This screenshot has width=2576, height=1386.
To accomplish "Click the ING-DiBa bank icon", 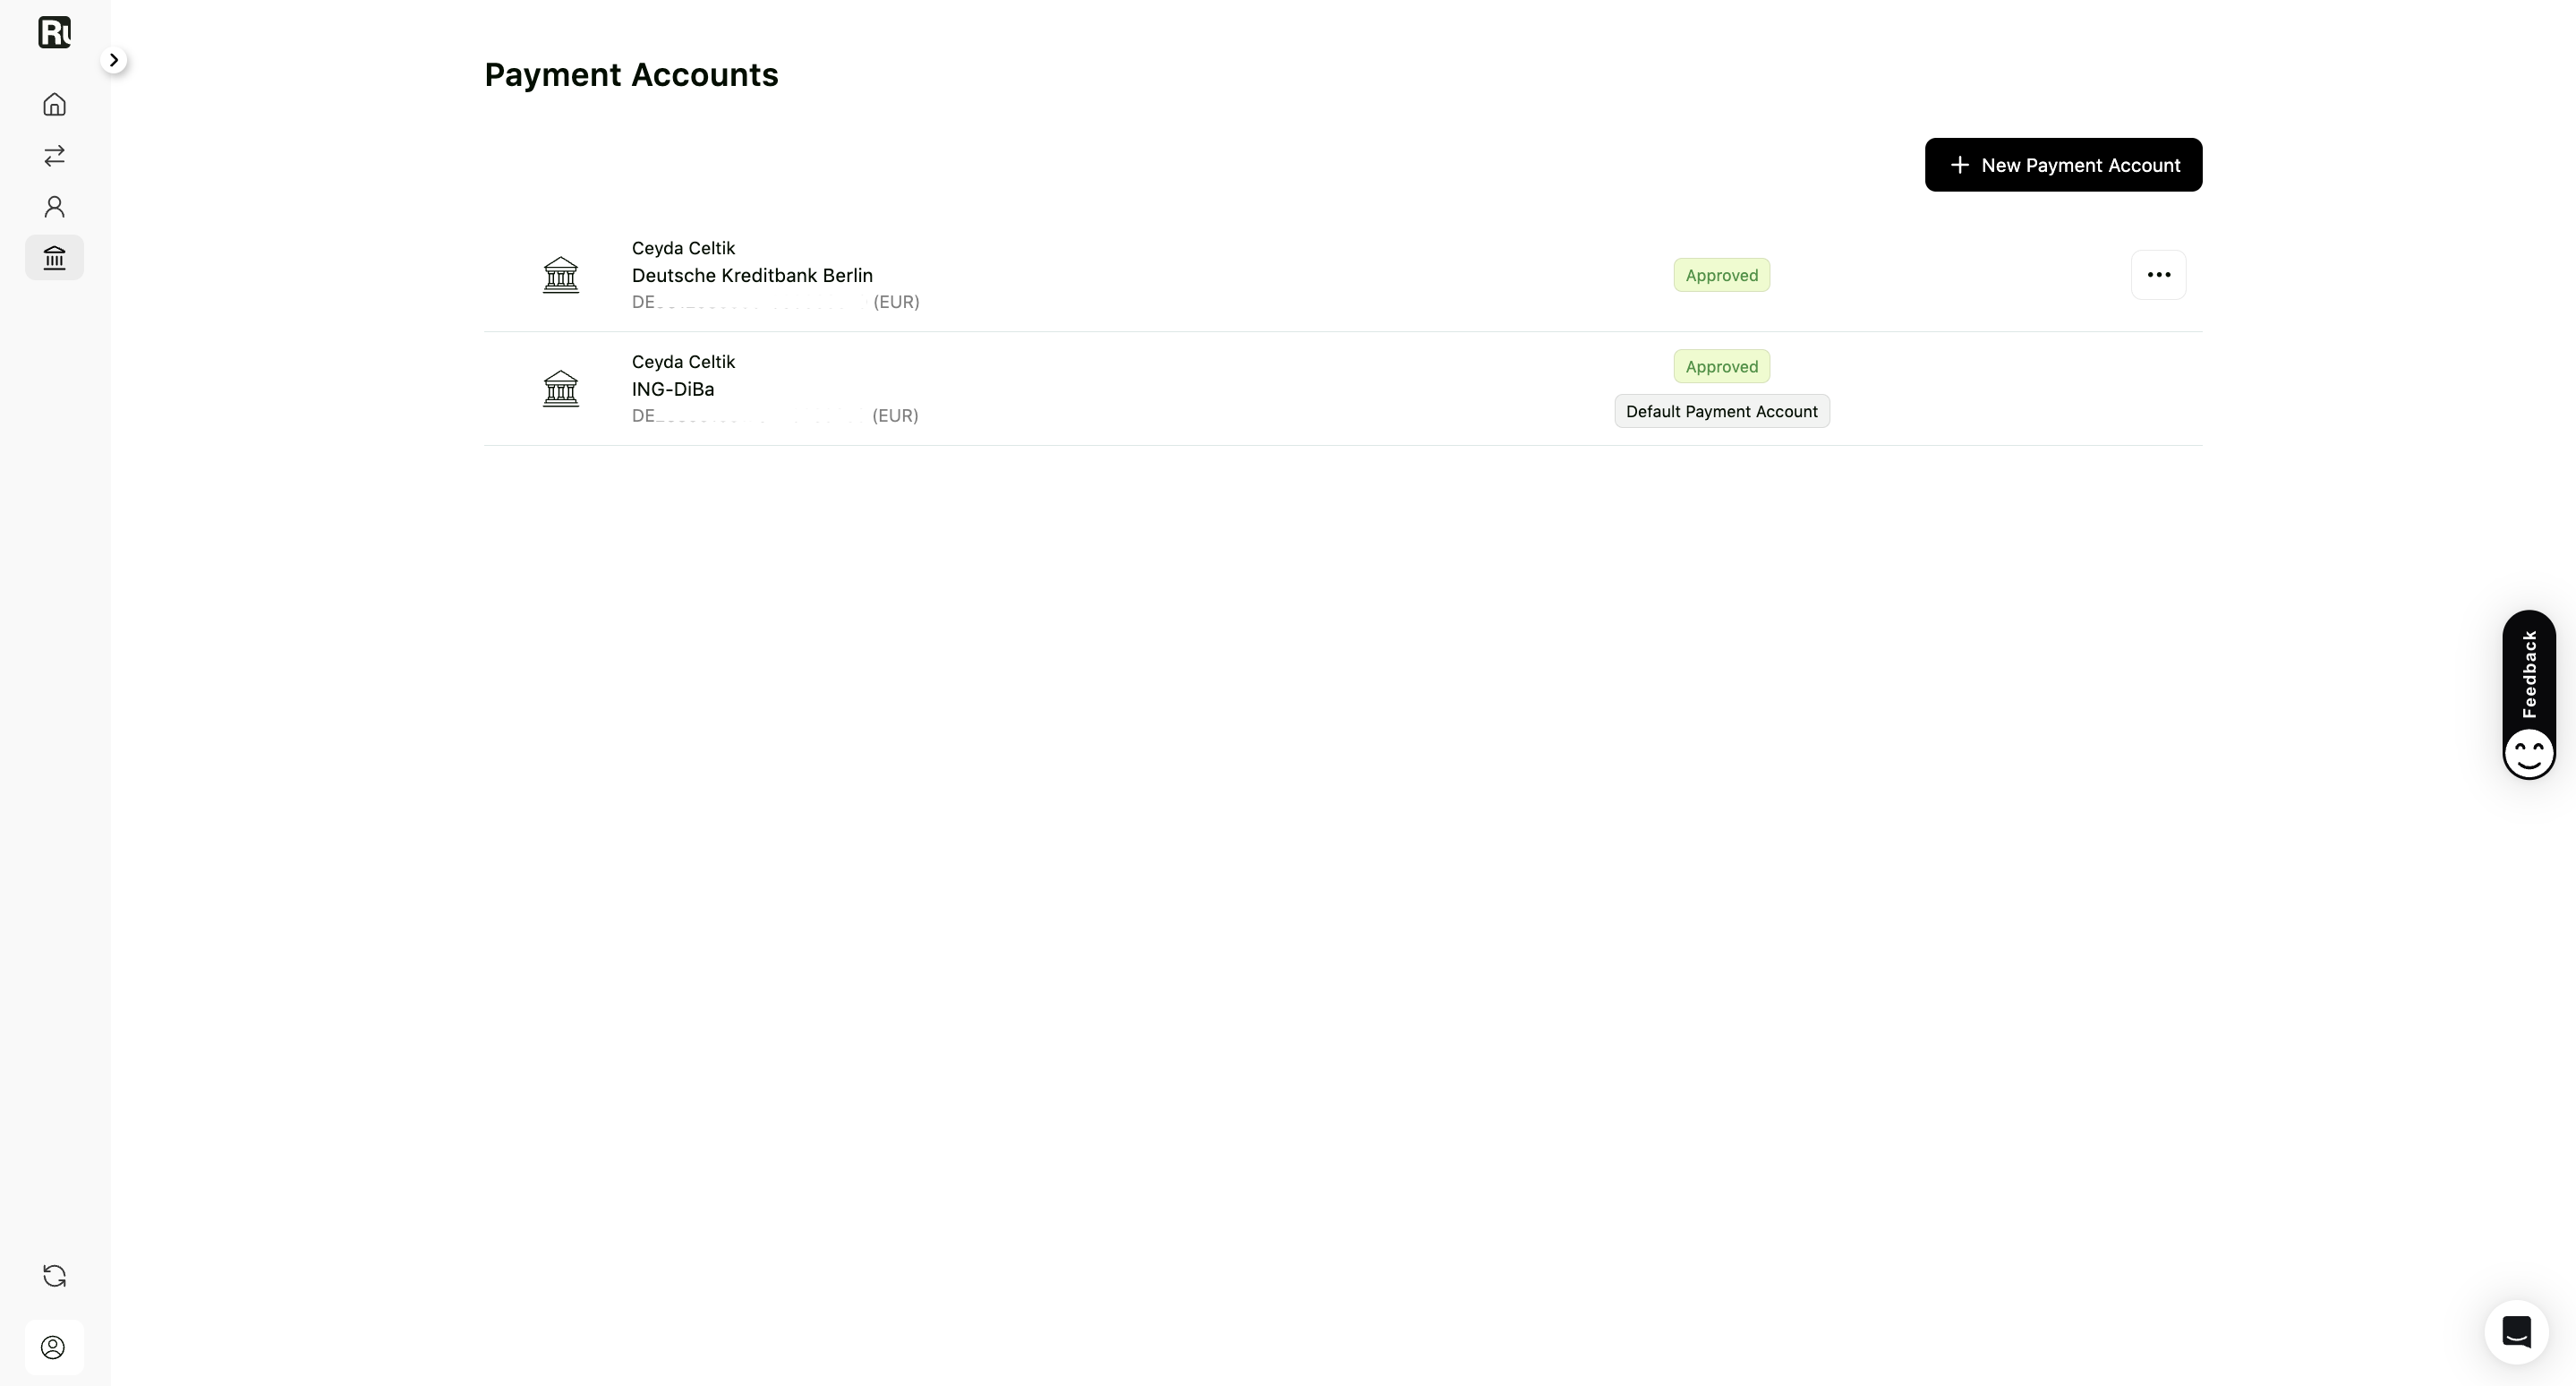I will pos(561,388).
